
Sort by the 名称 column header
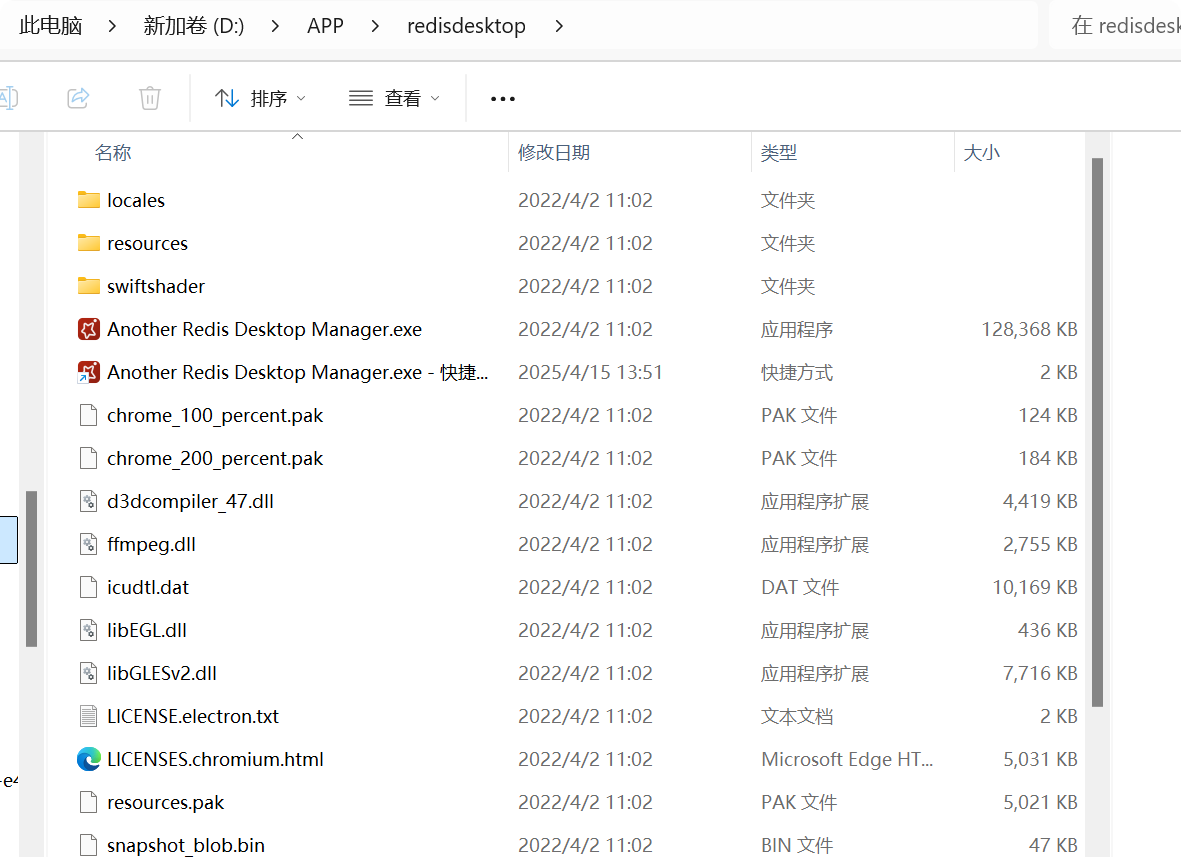click(113, 153)
